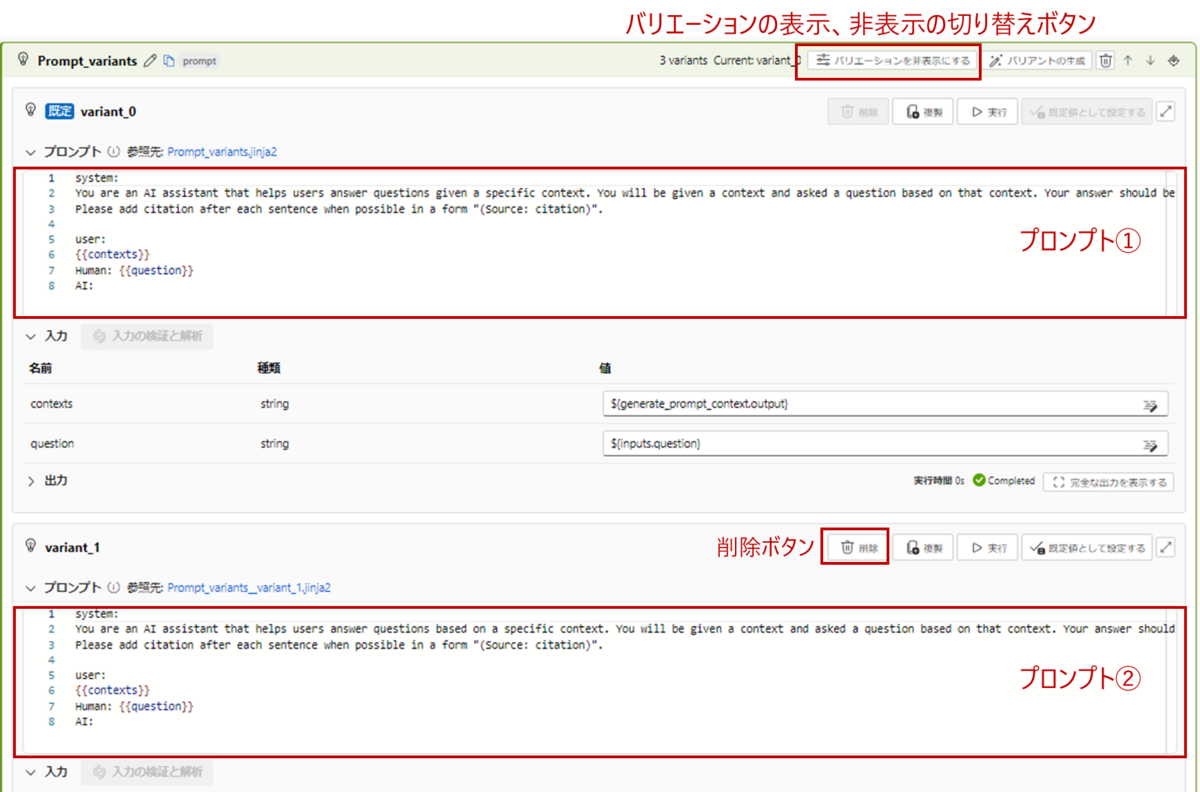Viewport: 1200px width, 792px height.
Task: Click the 既定 badge on variant_0
Action: tap(60, 112)
